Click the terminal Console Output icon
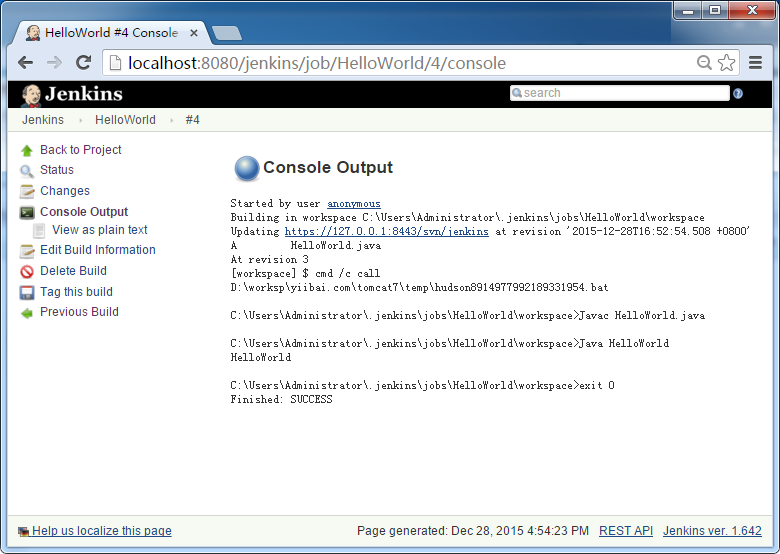This screenshot has width=780, height=554. click(27, 213)
